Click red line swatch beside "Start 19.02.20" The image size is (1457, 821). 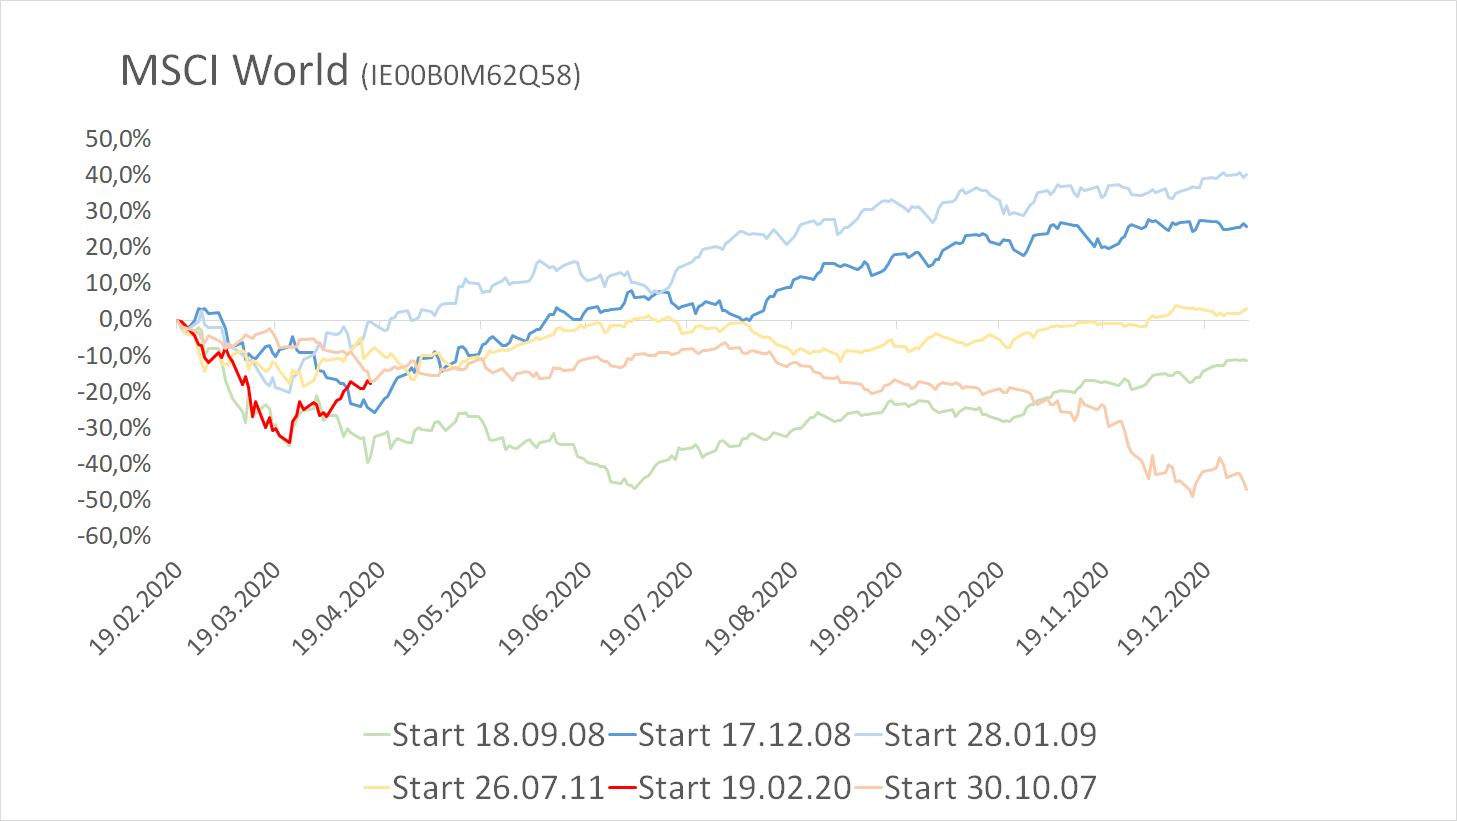pos(623,788)
